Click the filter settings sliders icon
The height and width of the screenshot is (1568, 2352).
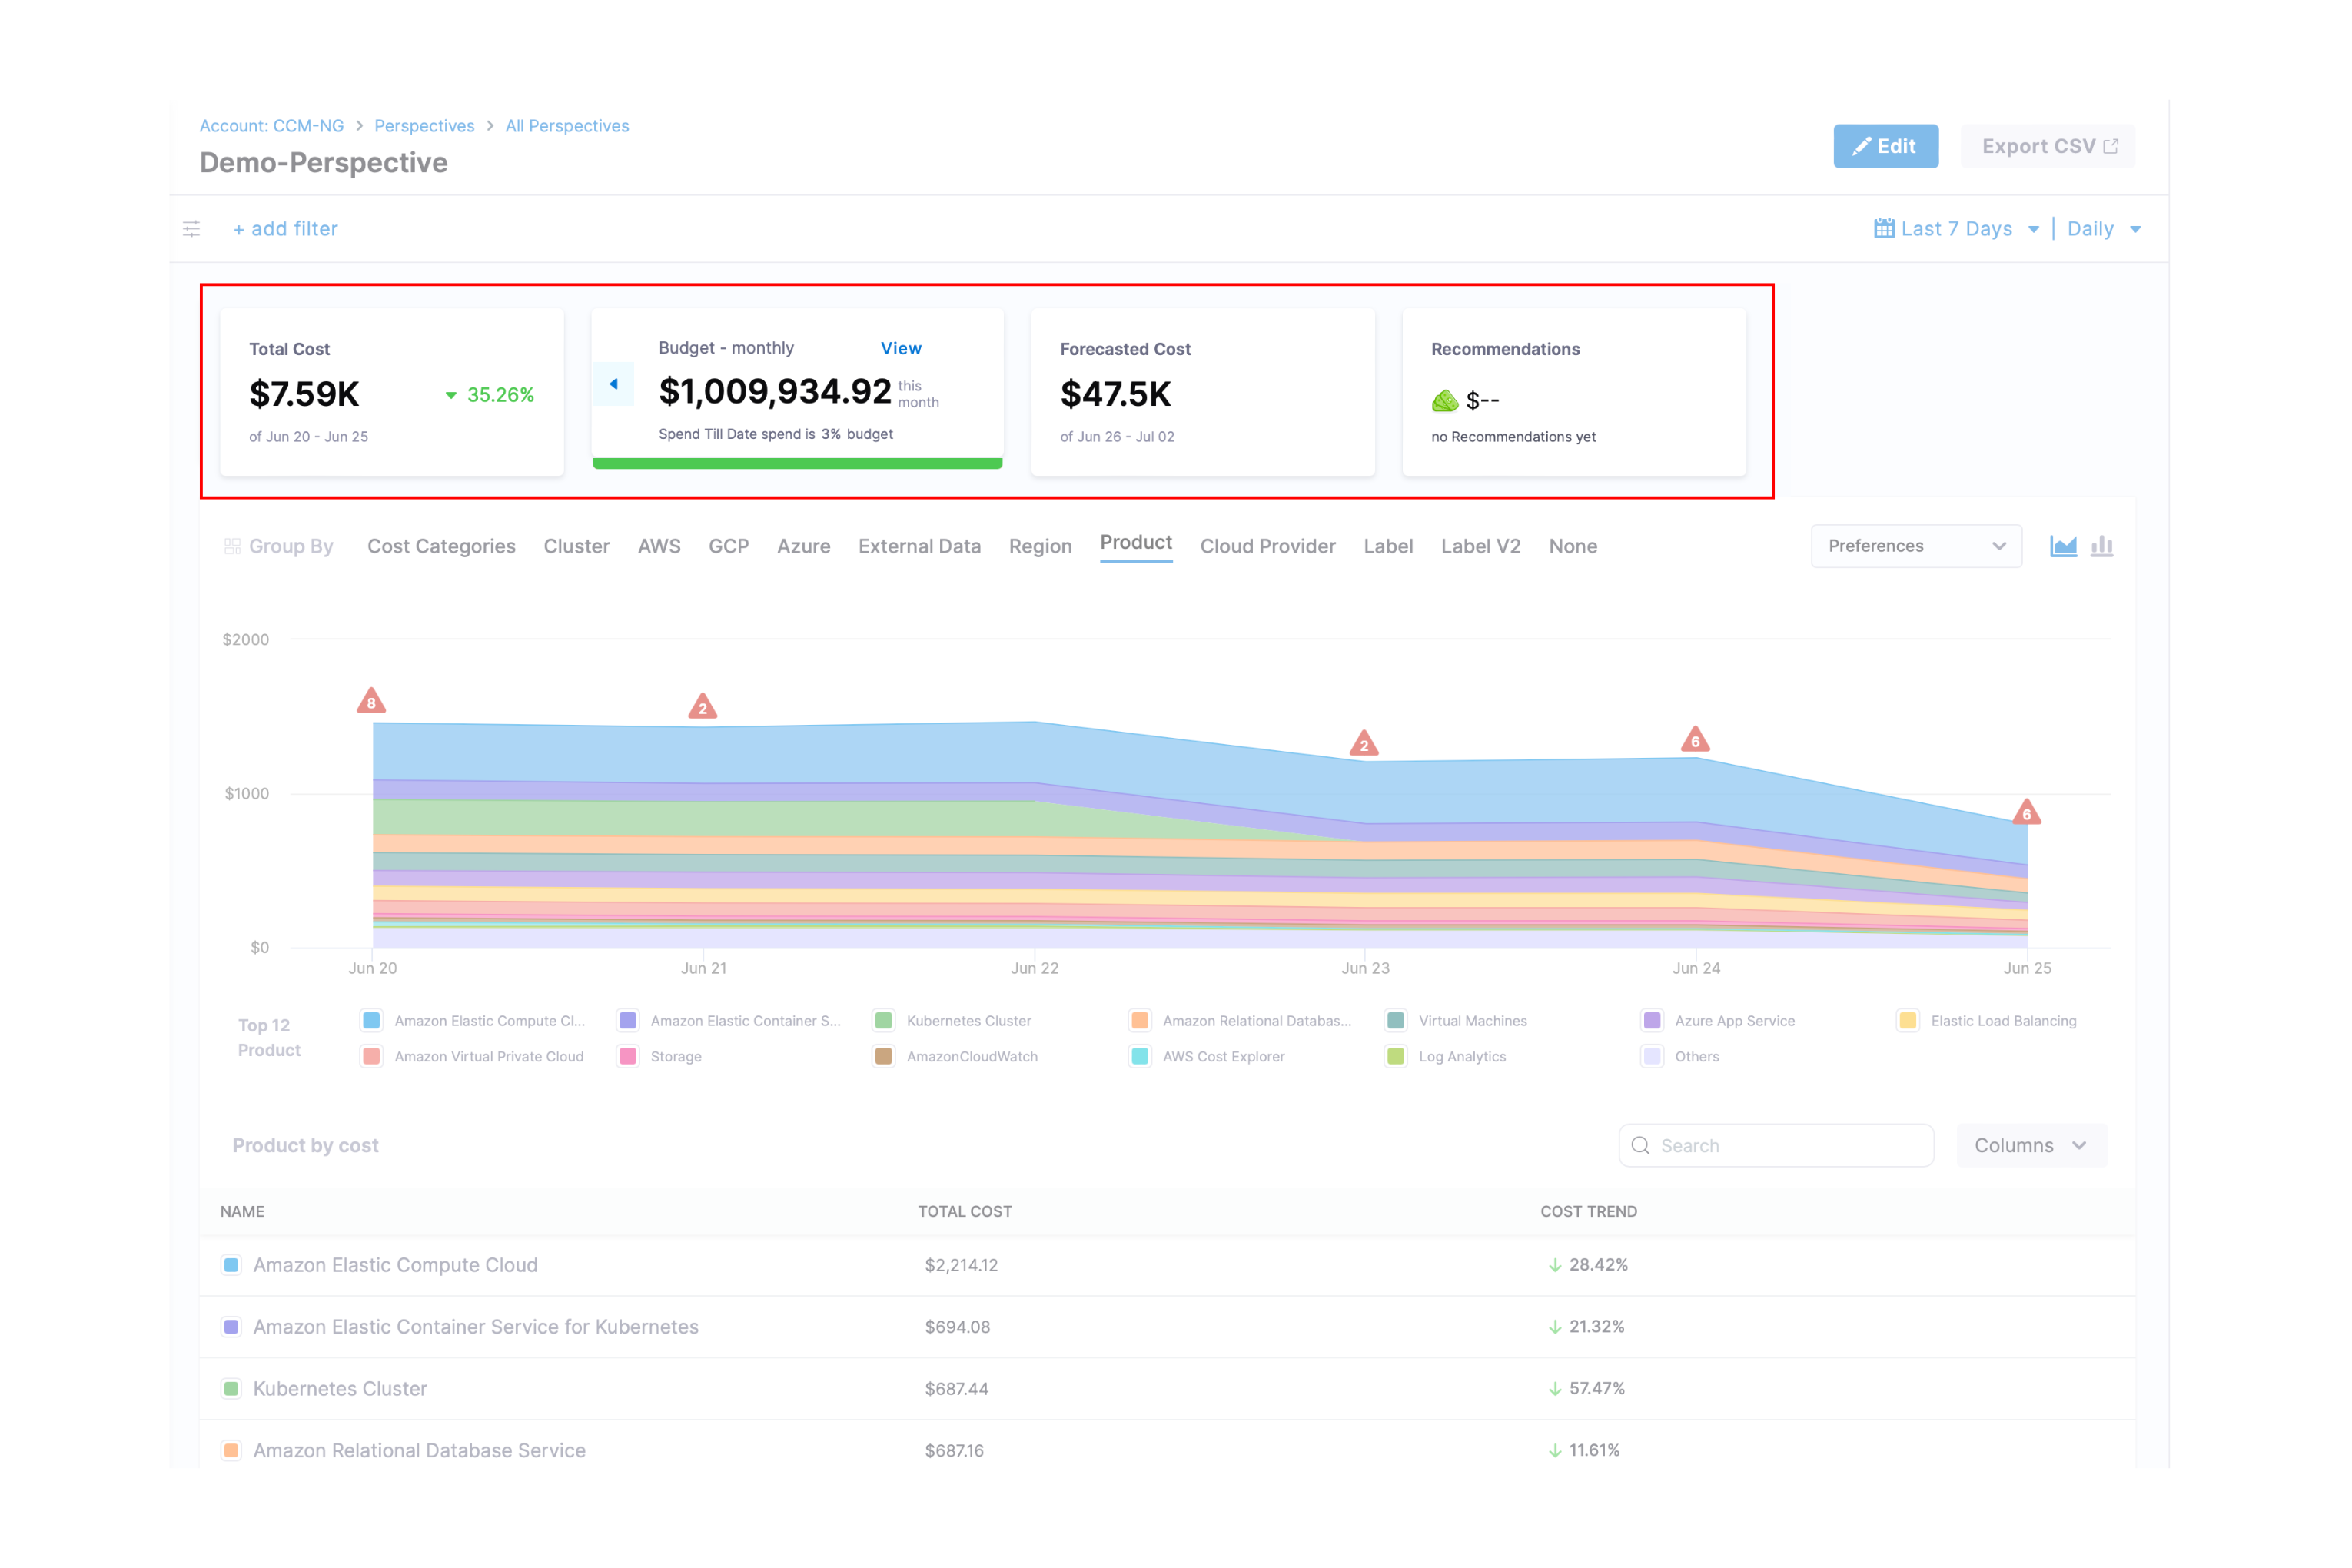point(192,229)
